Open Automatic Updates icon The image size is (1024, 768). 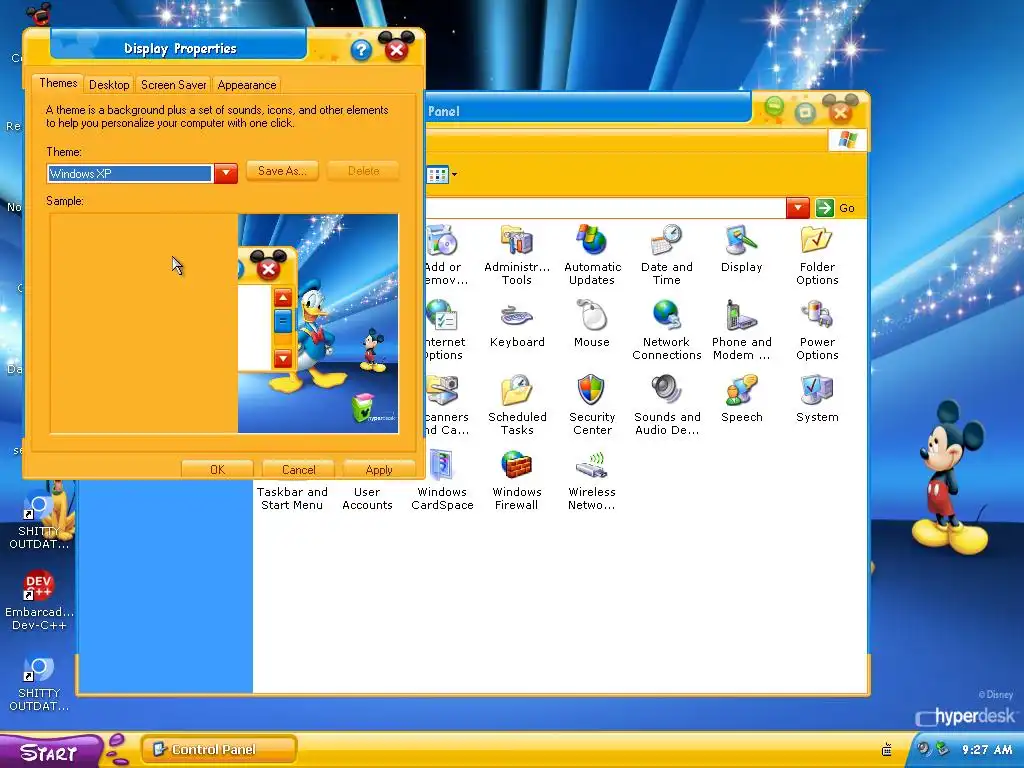point(592,255)
